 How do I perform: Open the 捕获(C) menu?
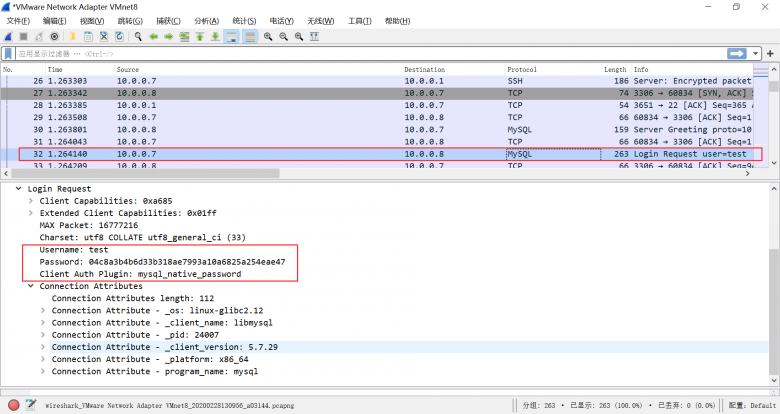tap(168, 21)
